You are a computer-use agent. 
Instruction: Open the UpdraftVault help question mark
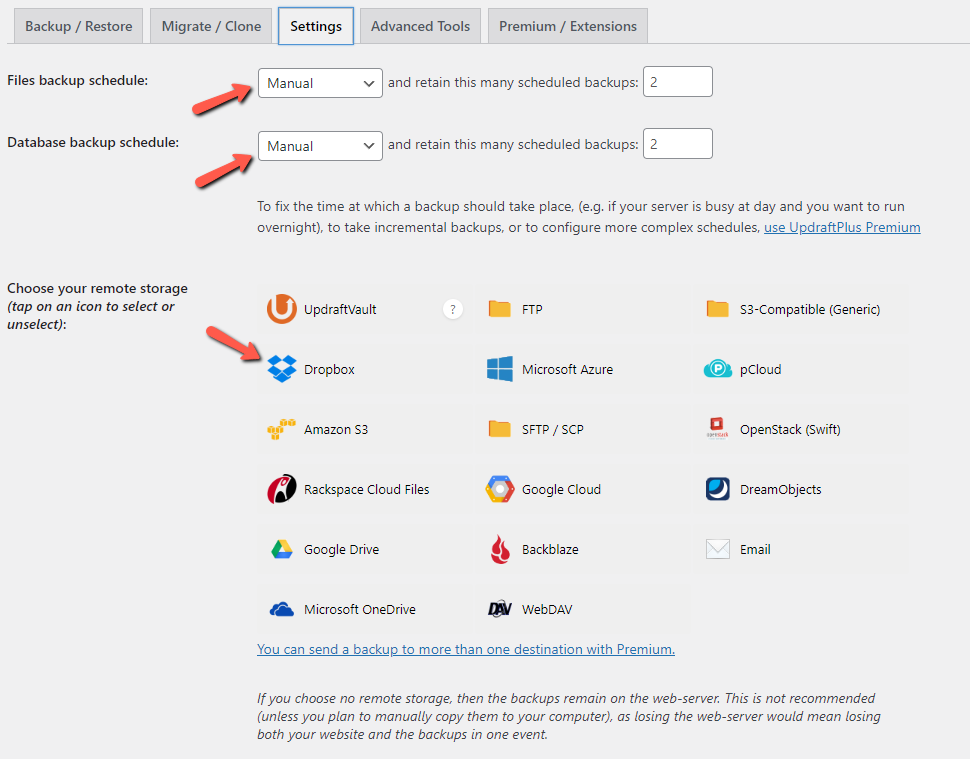[x=453, y=309]
